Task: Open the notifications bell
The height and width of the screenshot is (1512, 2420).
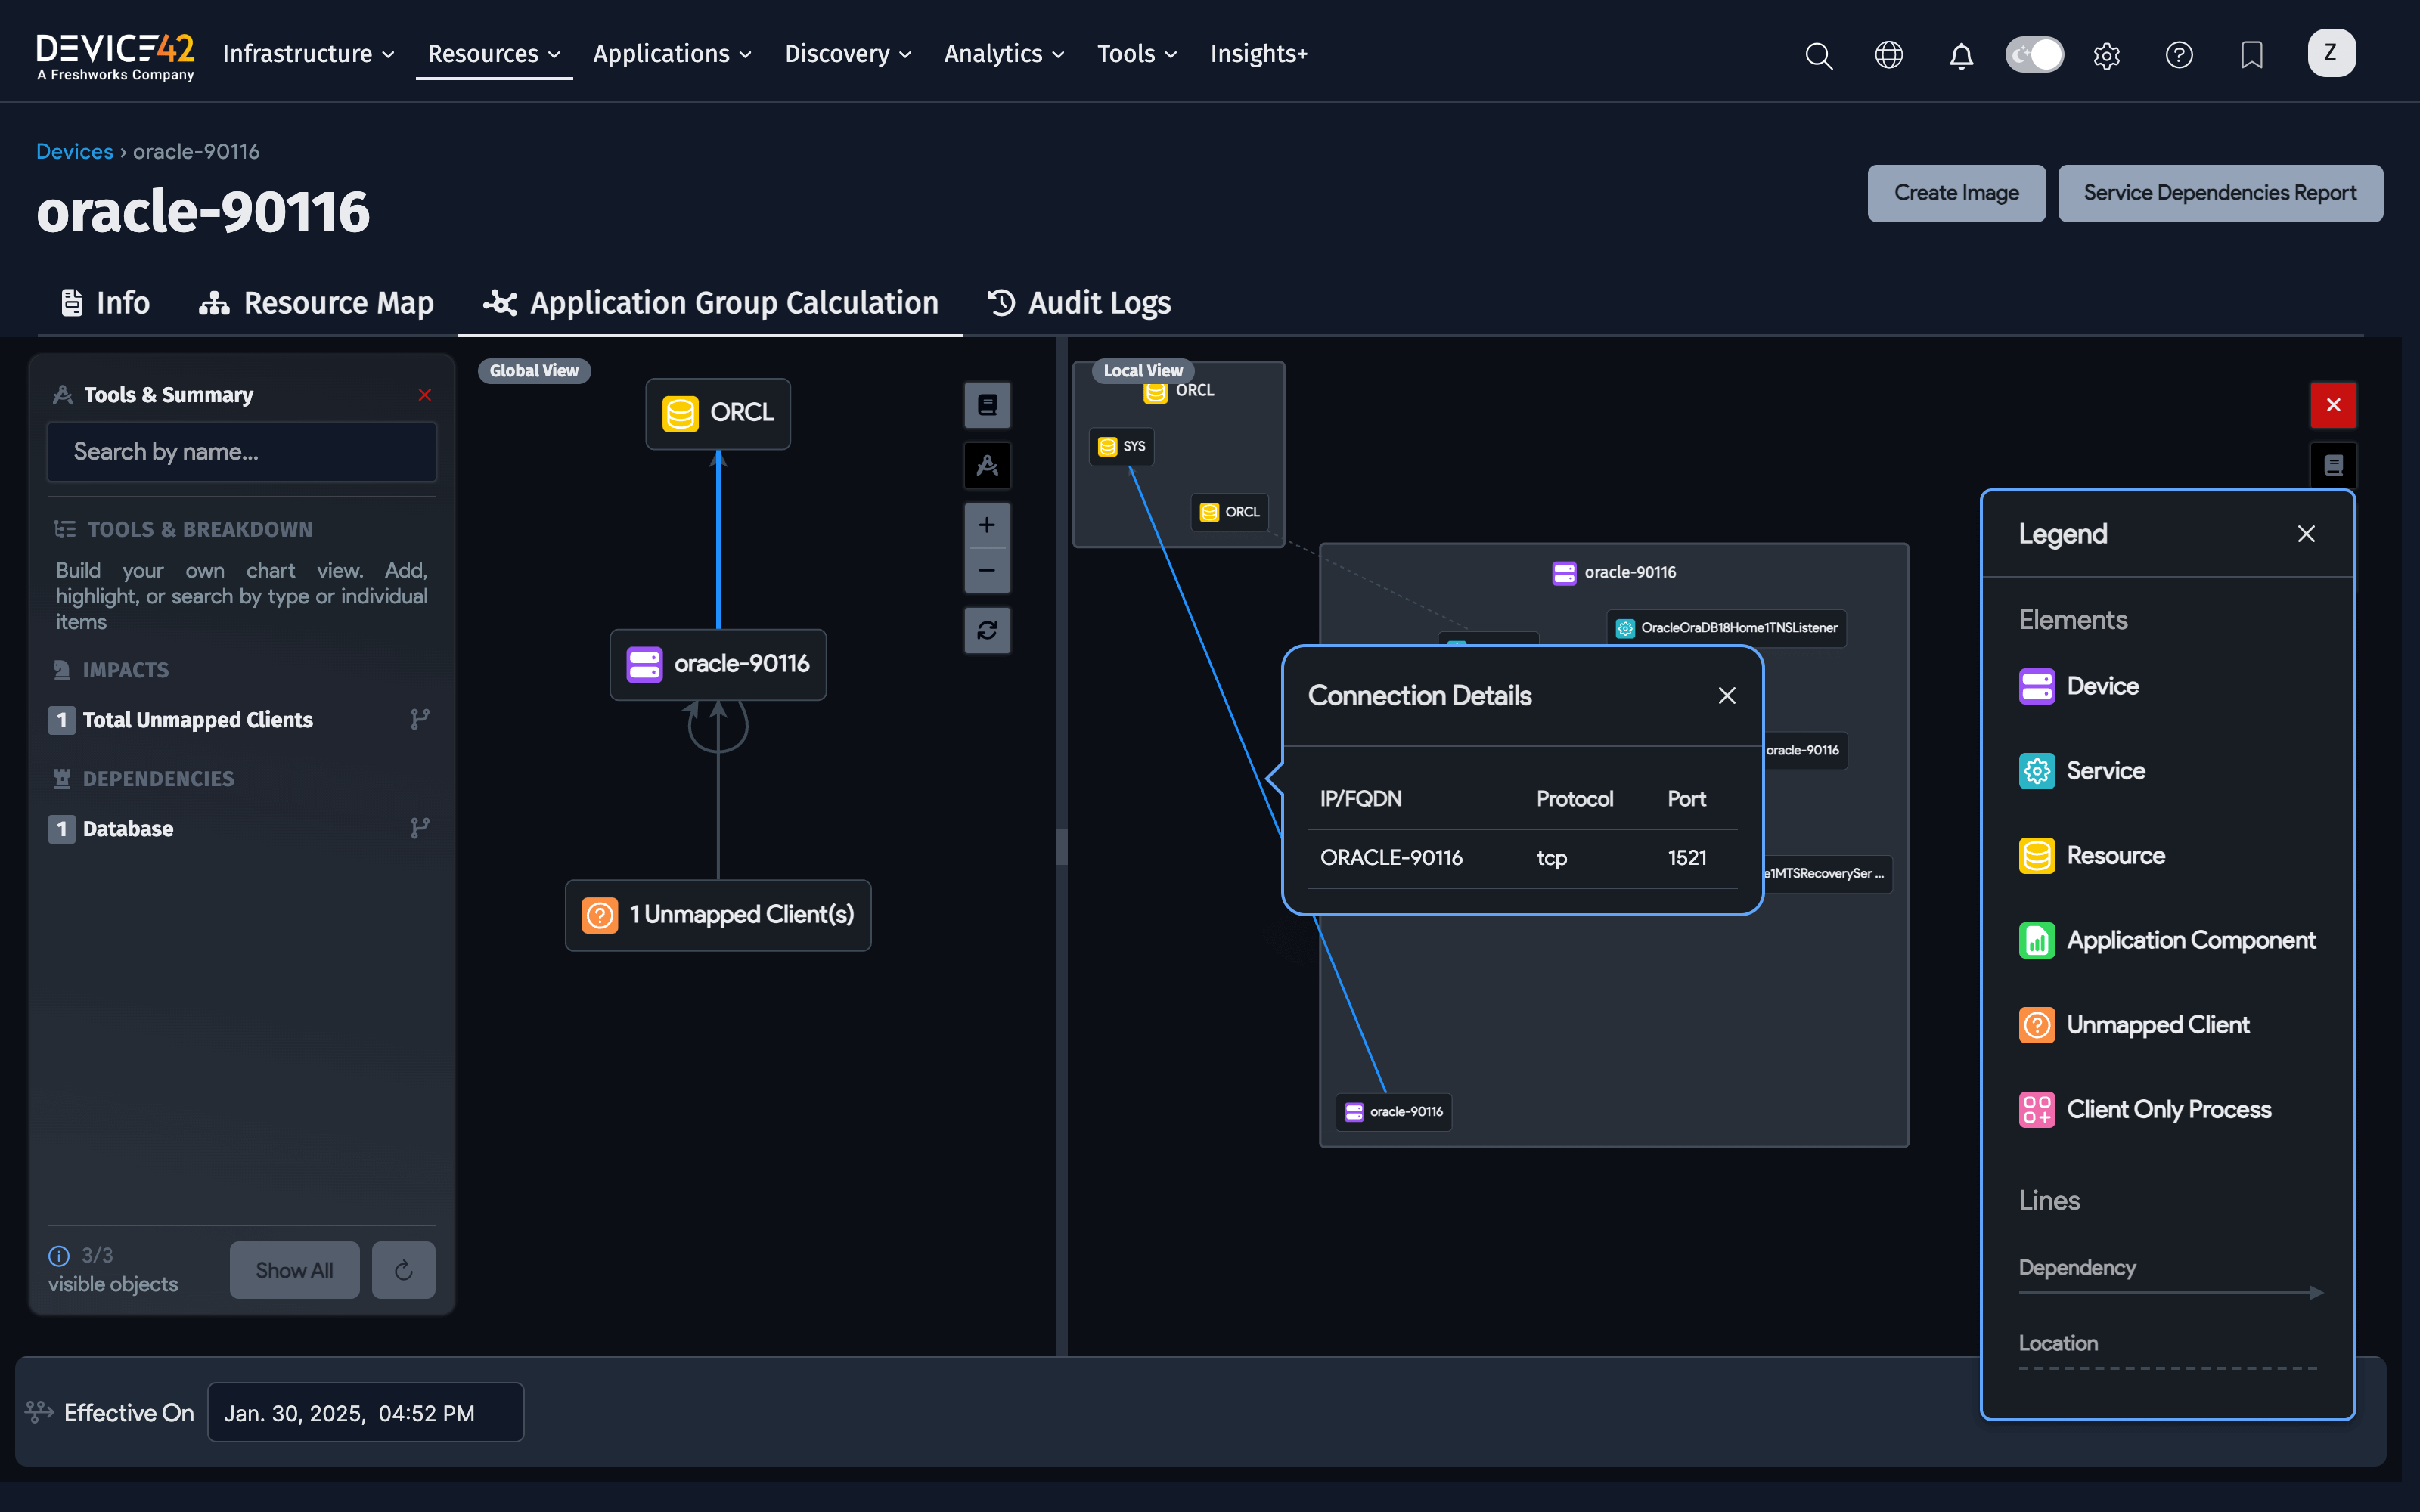Action: point(1961,55)
